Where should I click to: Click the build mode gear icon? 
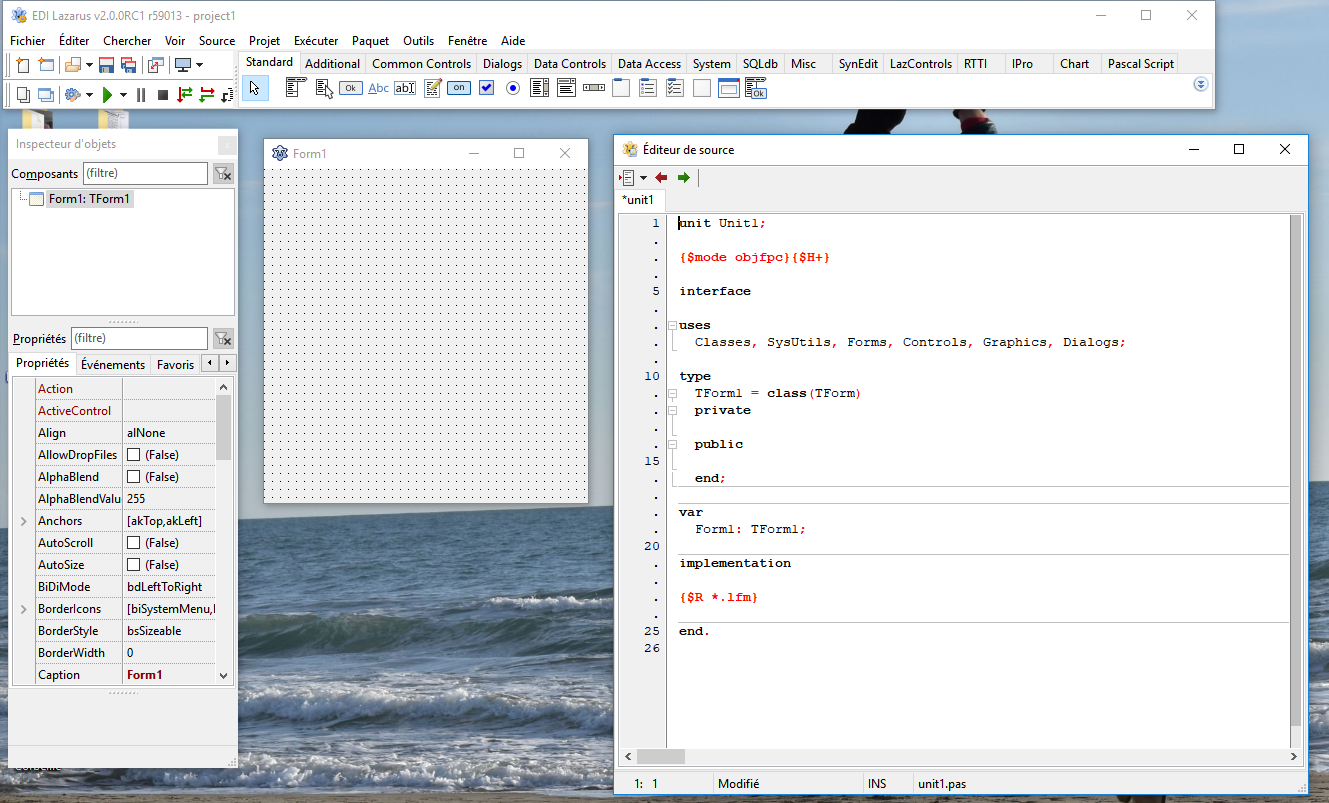[x=73, y=94]
